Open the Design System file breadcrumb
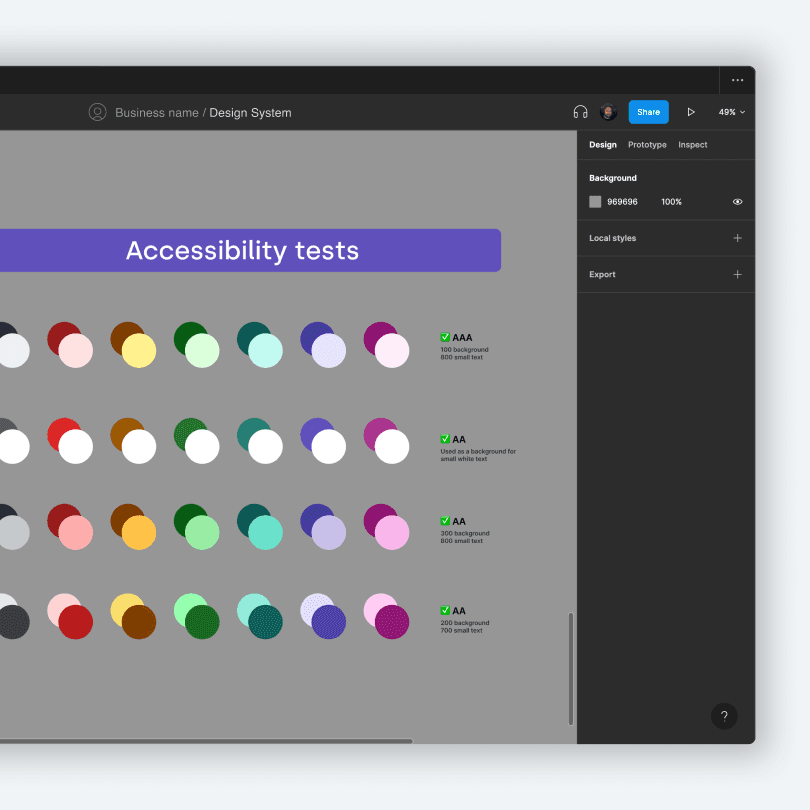Image resolution: width=810 pixels, height=810 pixels. coord(250,112)
